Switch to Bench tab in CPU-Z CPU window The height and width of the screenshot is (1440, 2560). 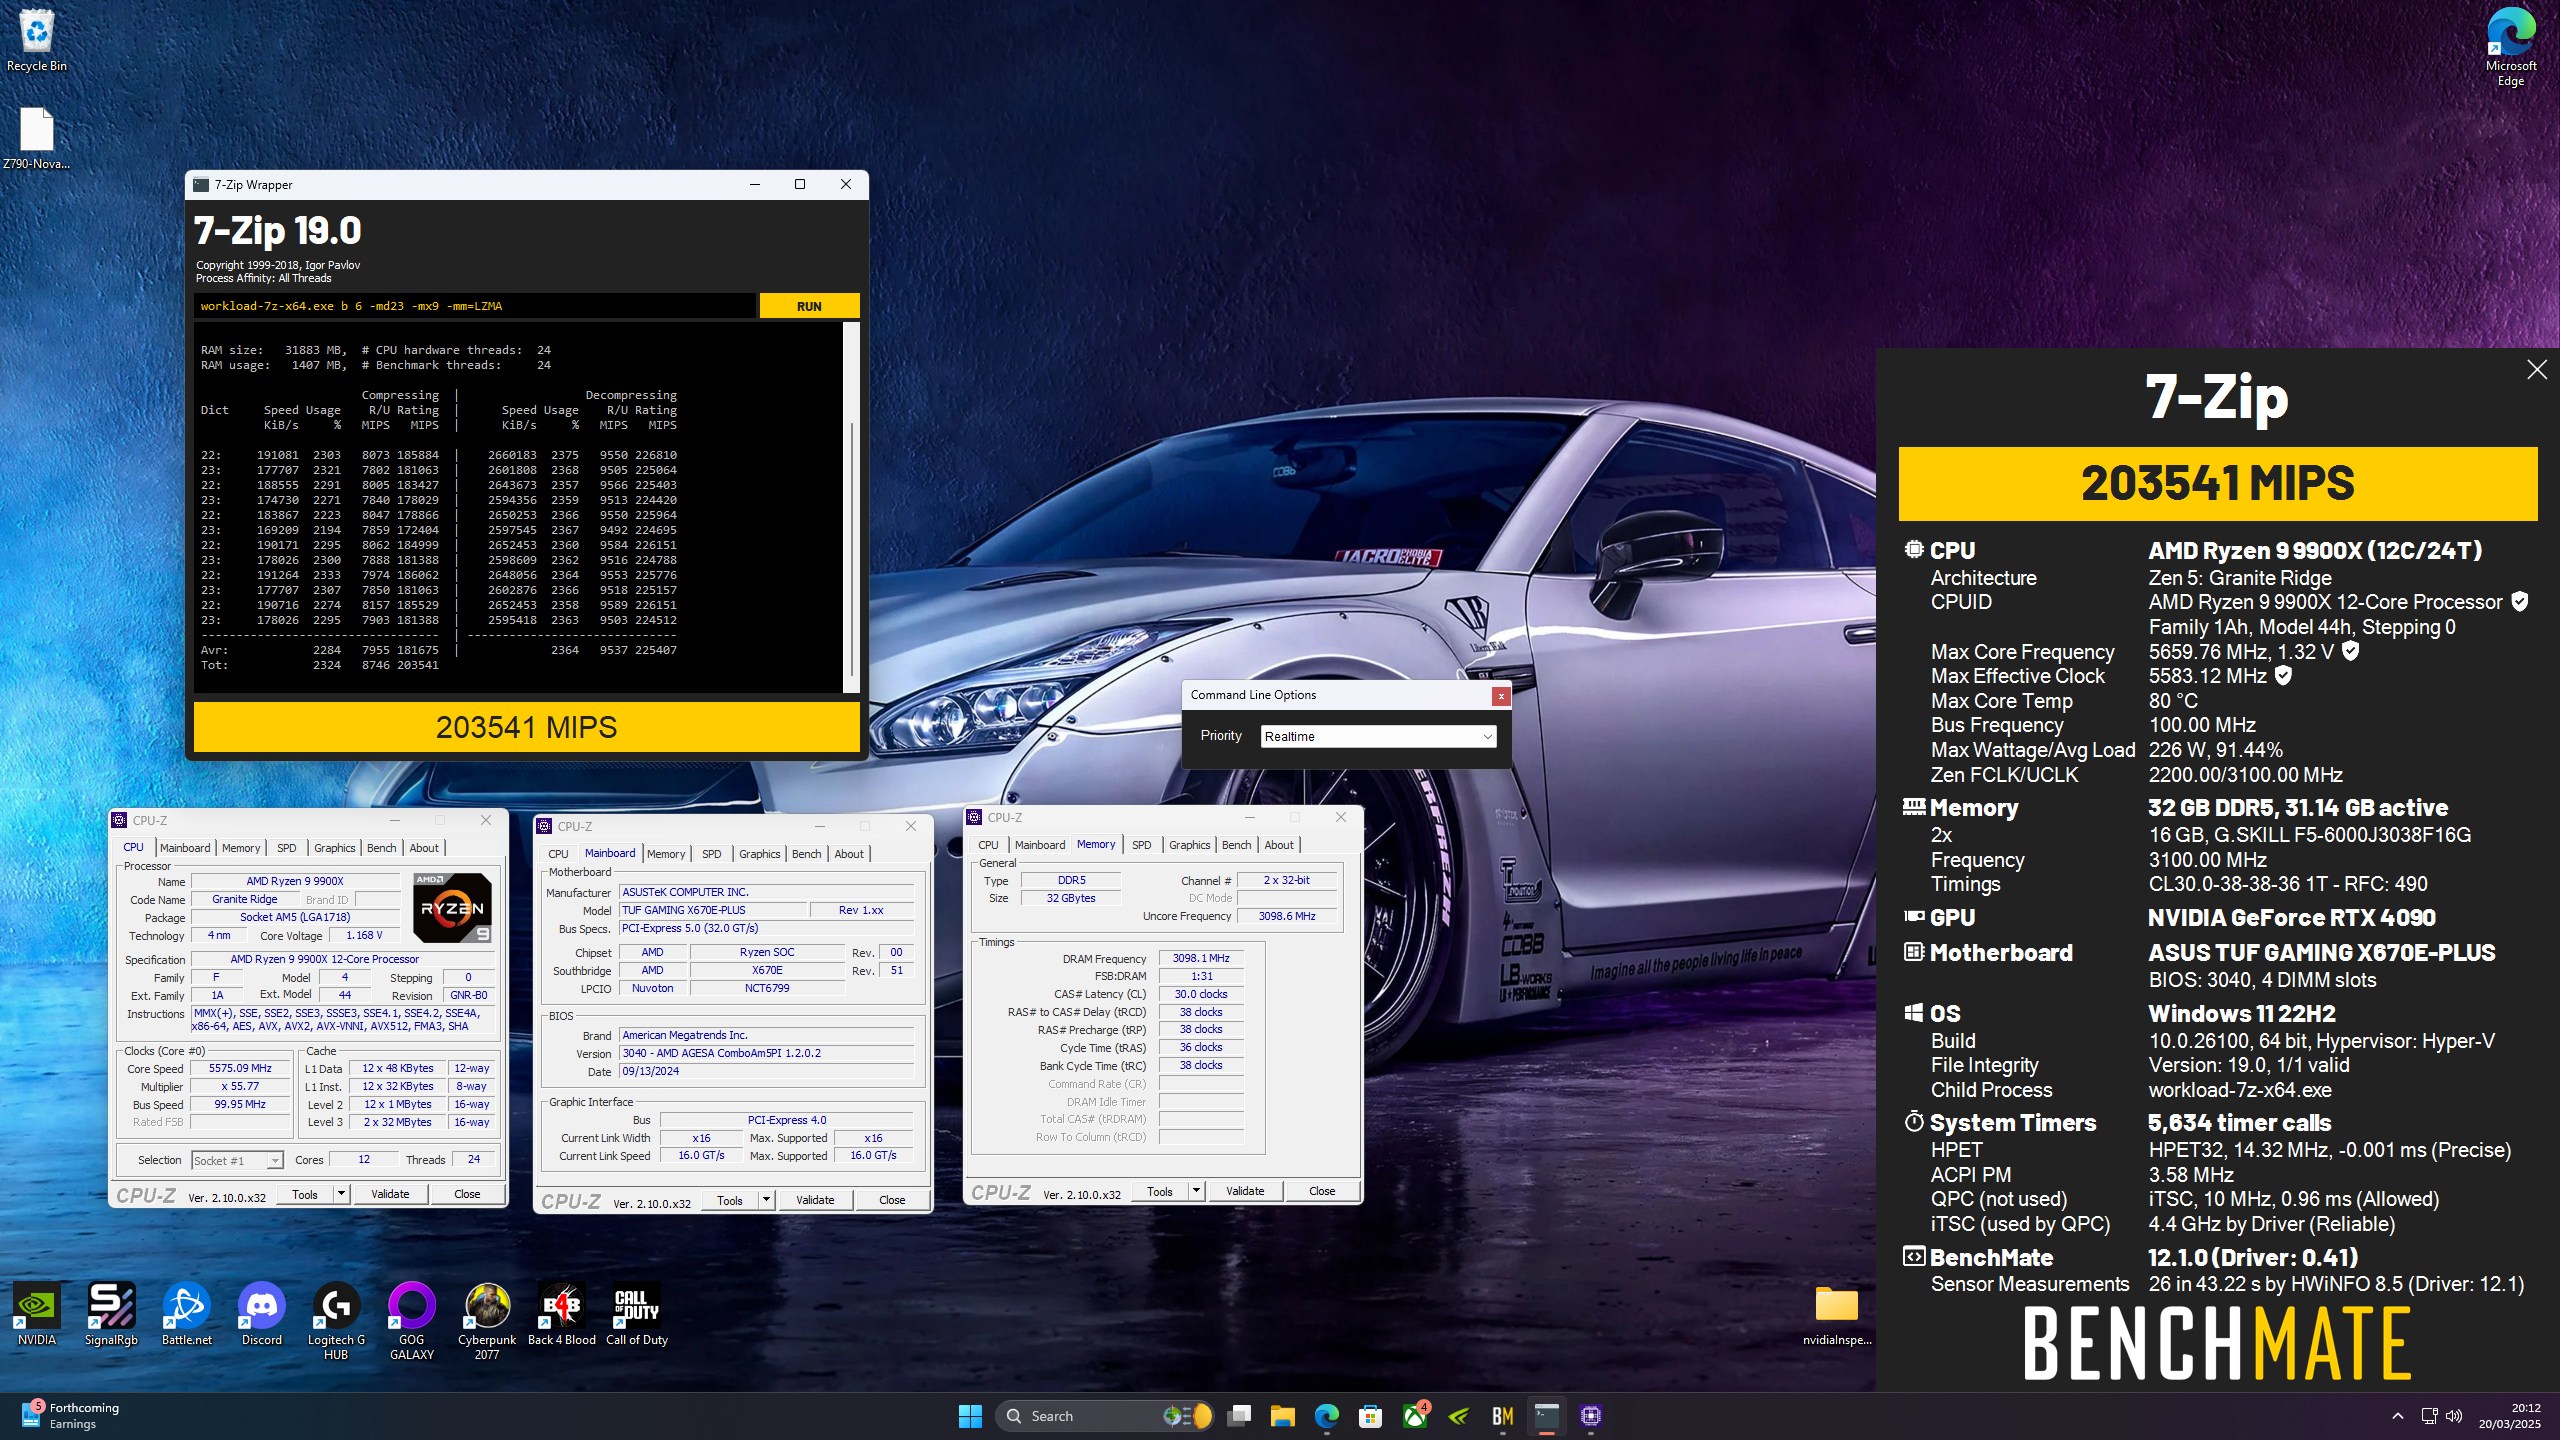tap(381, 848)
